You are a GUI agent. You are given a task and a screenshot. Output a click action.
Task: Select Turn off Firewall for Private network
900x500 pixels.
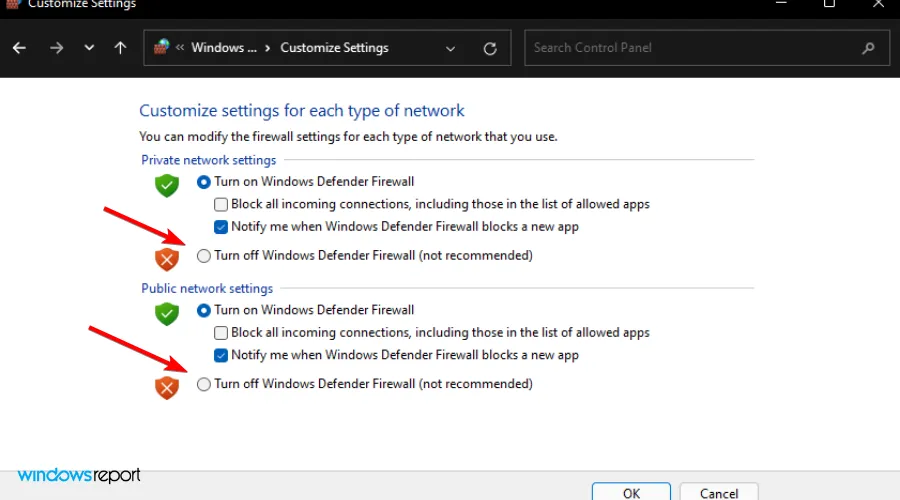pyautogui.click(x=204, y=256)
